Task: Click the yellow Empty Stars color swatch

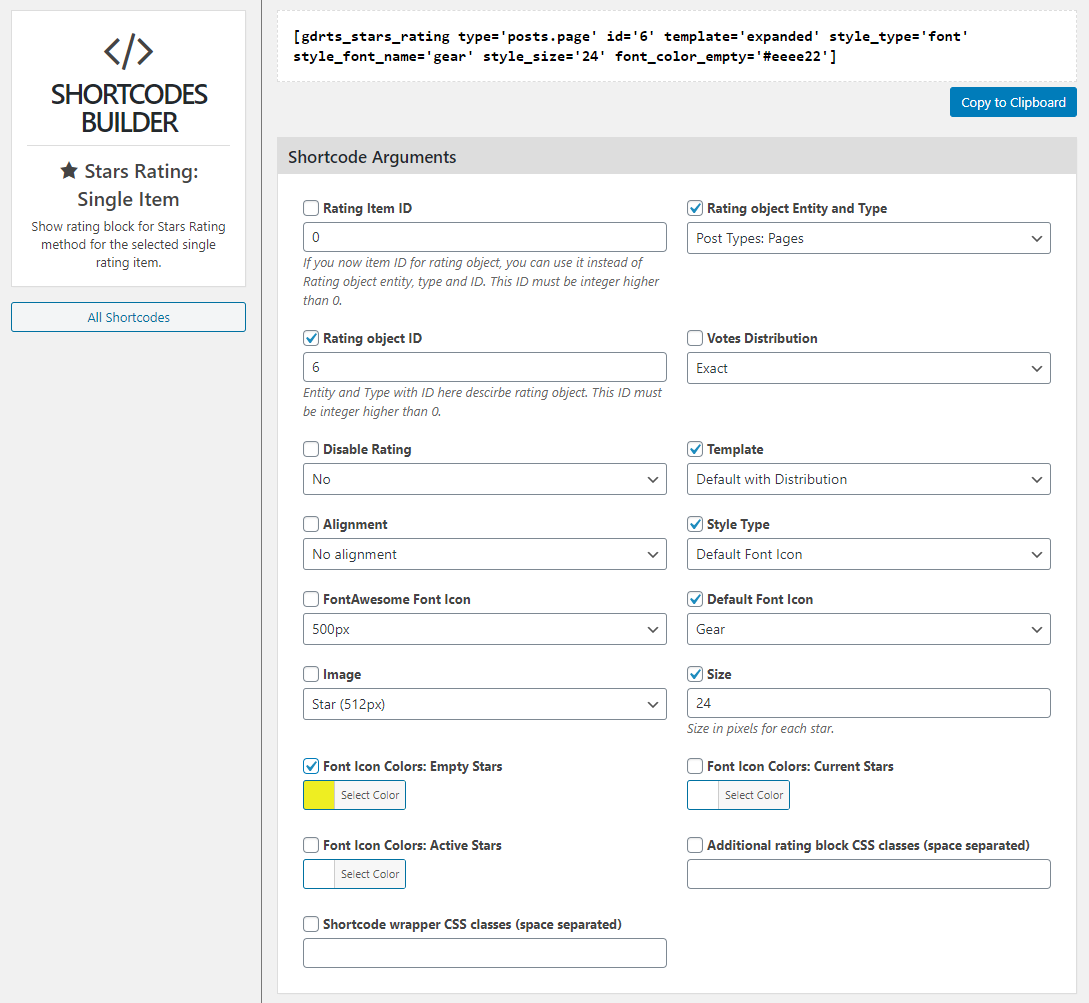Action: [x=319, y=795]
